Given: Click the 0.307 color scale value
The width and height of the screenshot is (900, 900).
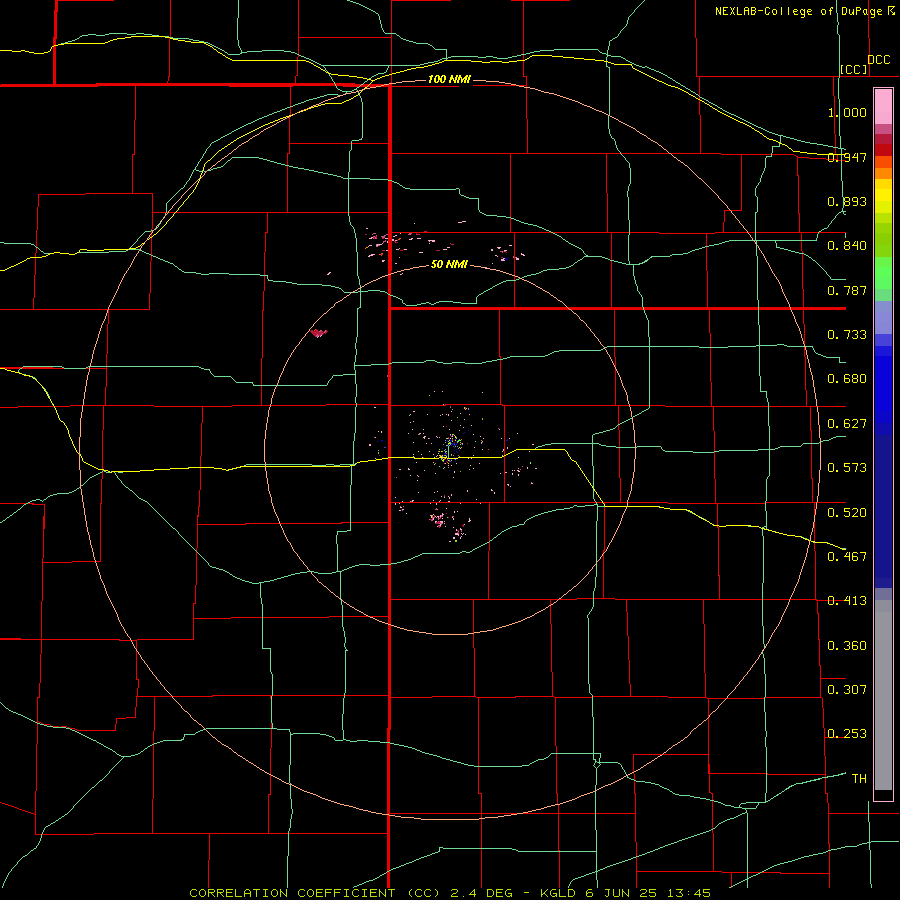Looking at the screenshot, I should tap(847, 689).
